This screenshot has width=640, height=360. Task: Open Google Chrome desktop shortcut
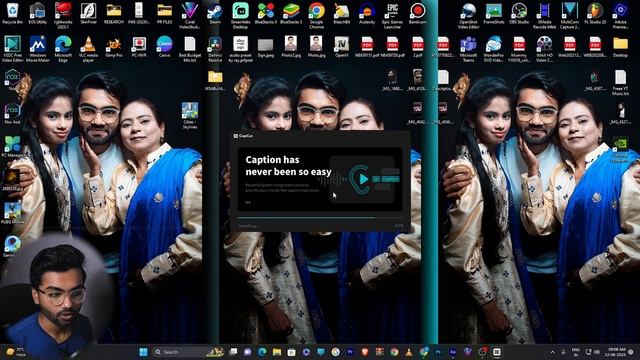click(316, 15)
